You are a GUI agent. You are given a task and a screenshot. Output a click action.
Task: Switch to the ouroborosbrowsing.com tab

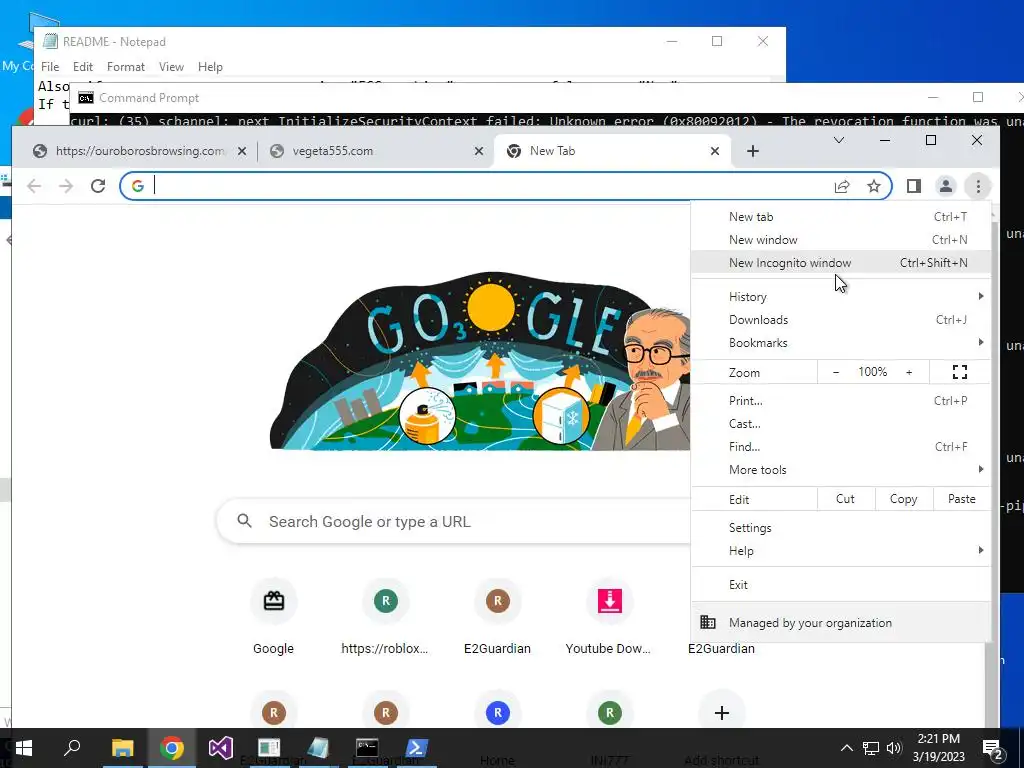pyautogui.click(x=138, y=151)
